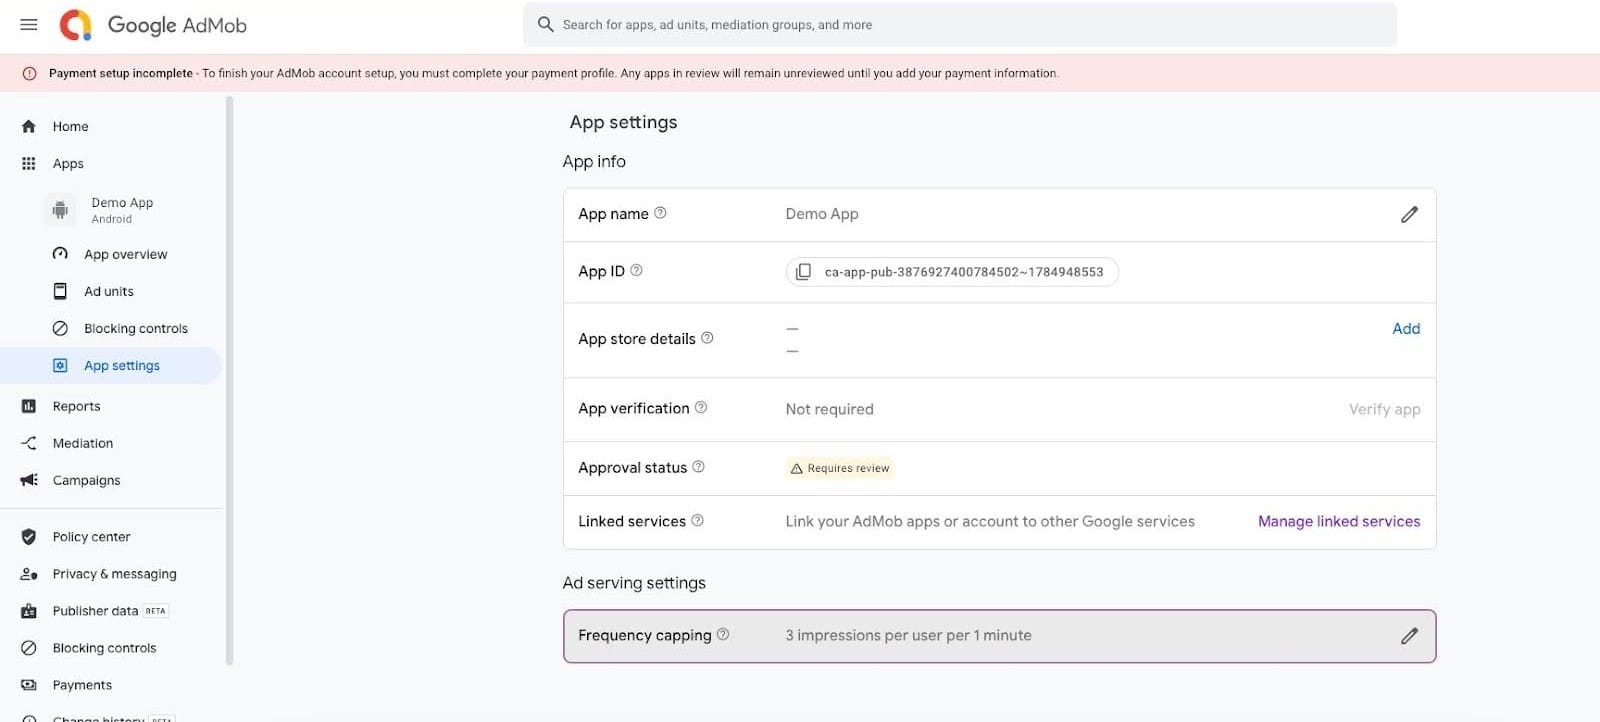Open the Apps section
Image resolution: width=1600 pixels, height=722 pixels.
pyautogui.click(x=68, y=163)
